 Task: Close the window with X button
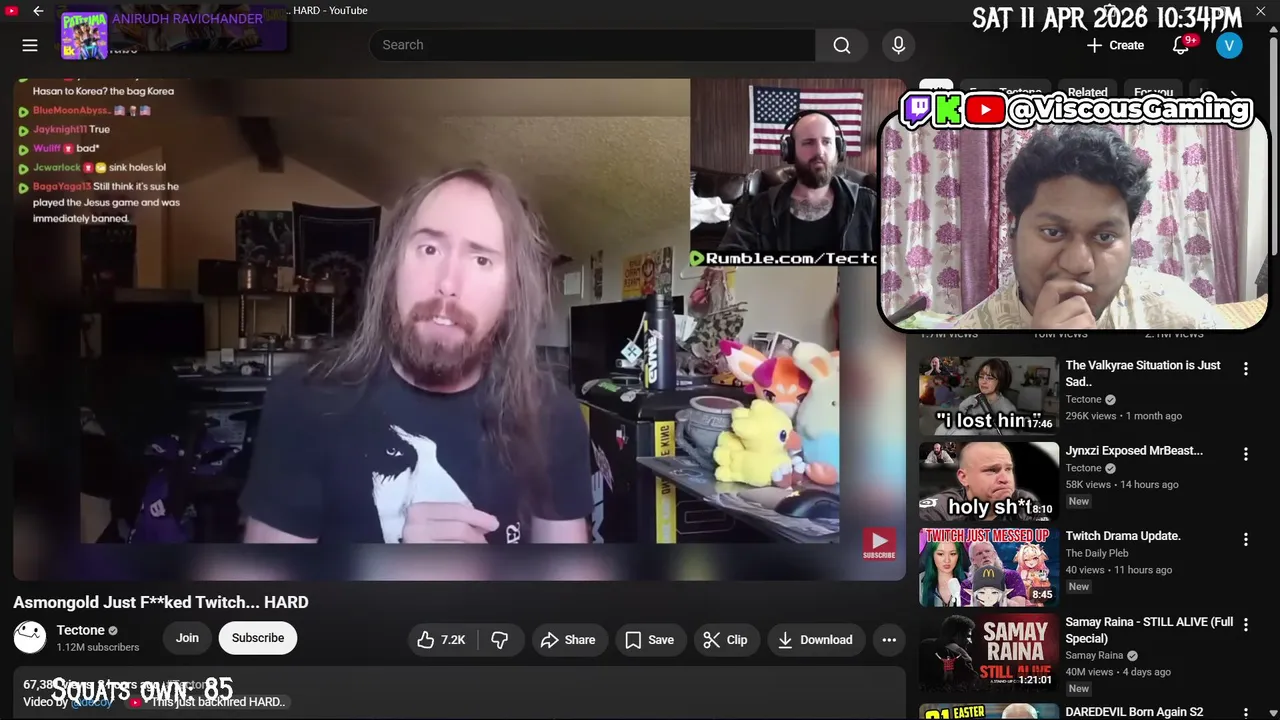tap(1261, 11)
